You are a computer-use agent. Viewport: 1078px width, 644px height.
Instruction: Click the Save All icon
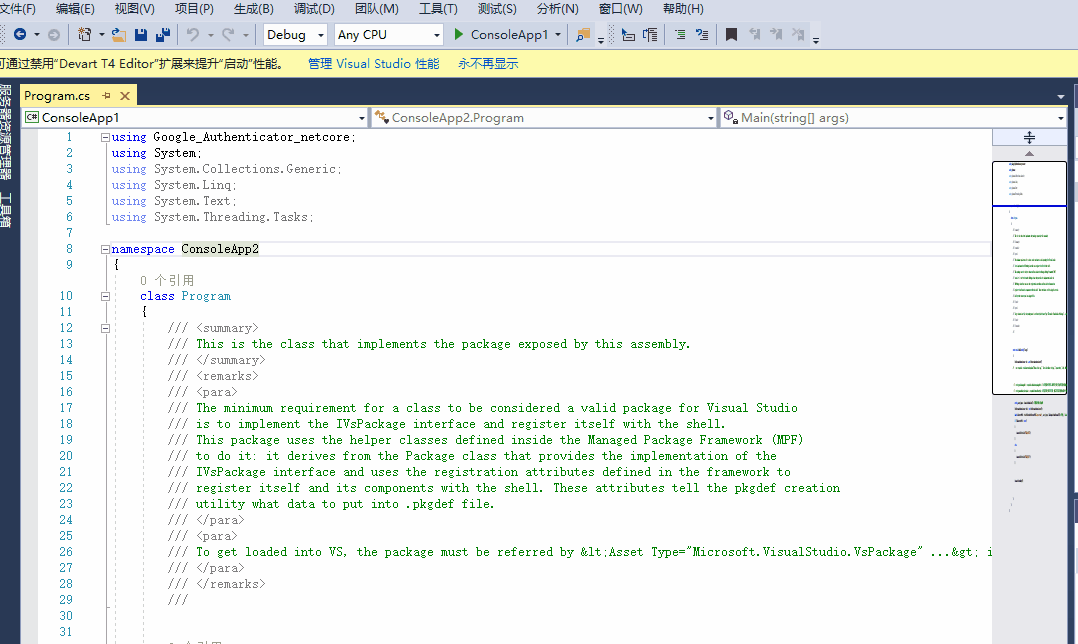point(163,34)
